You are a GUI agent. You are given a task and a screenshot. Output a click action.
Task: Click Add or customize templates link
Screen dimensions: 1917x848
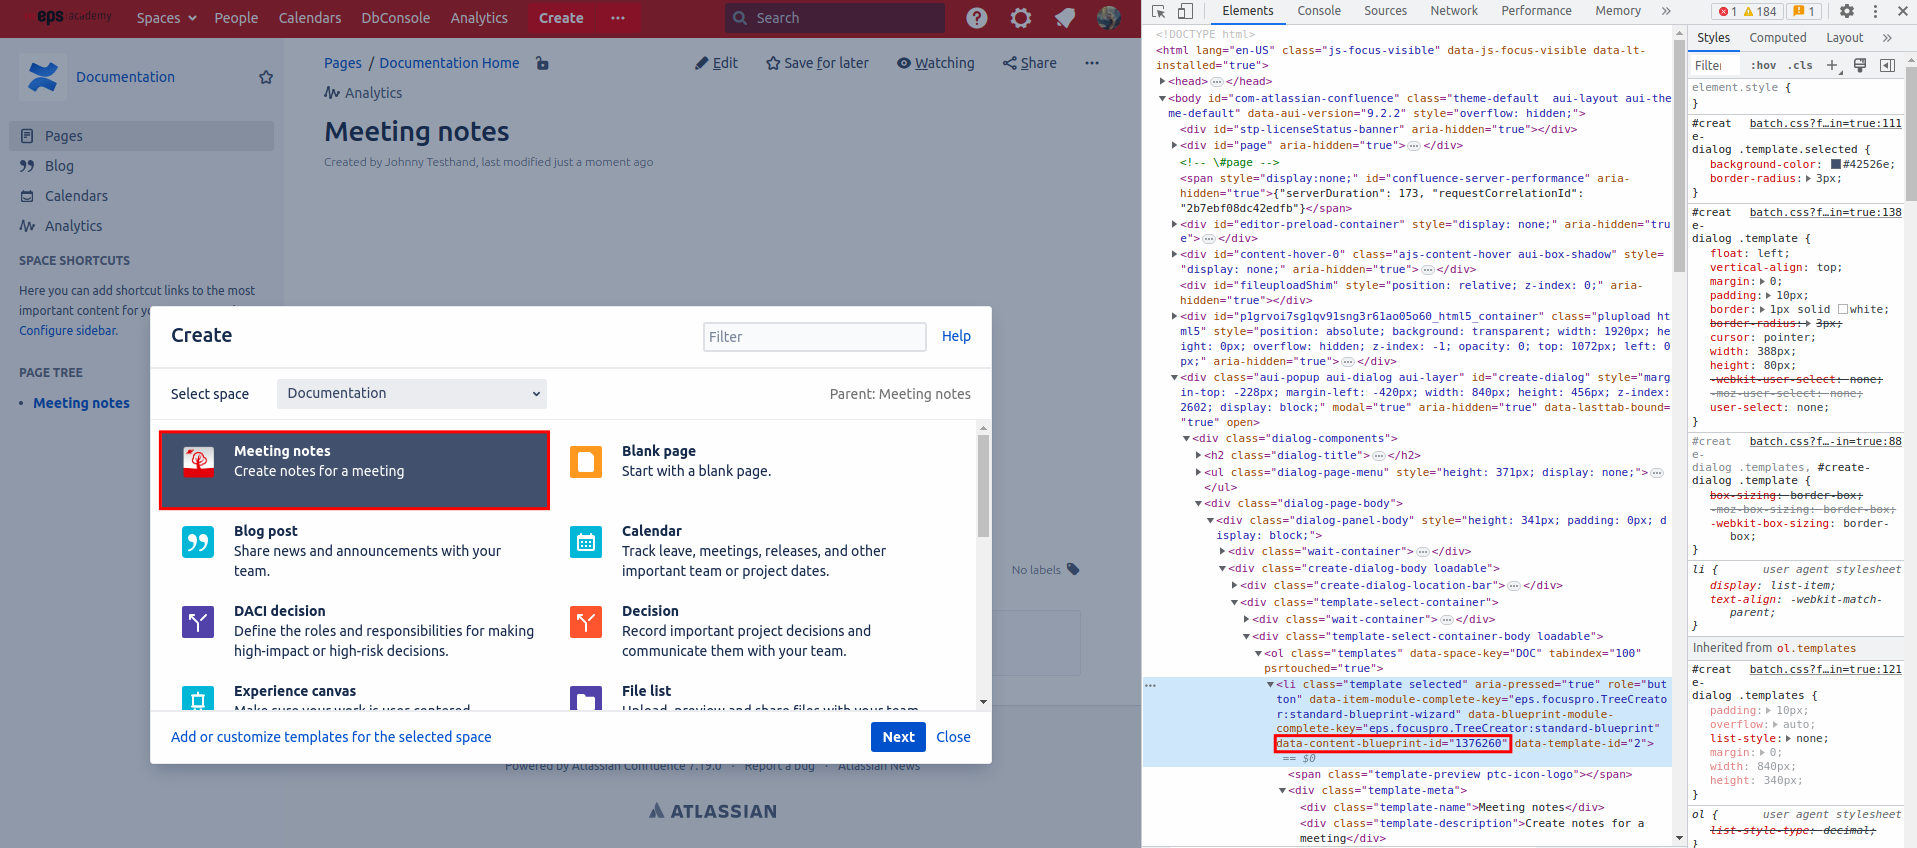click(x=331, y=737)
